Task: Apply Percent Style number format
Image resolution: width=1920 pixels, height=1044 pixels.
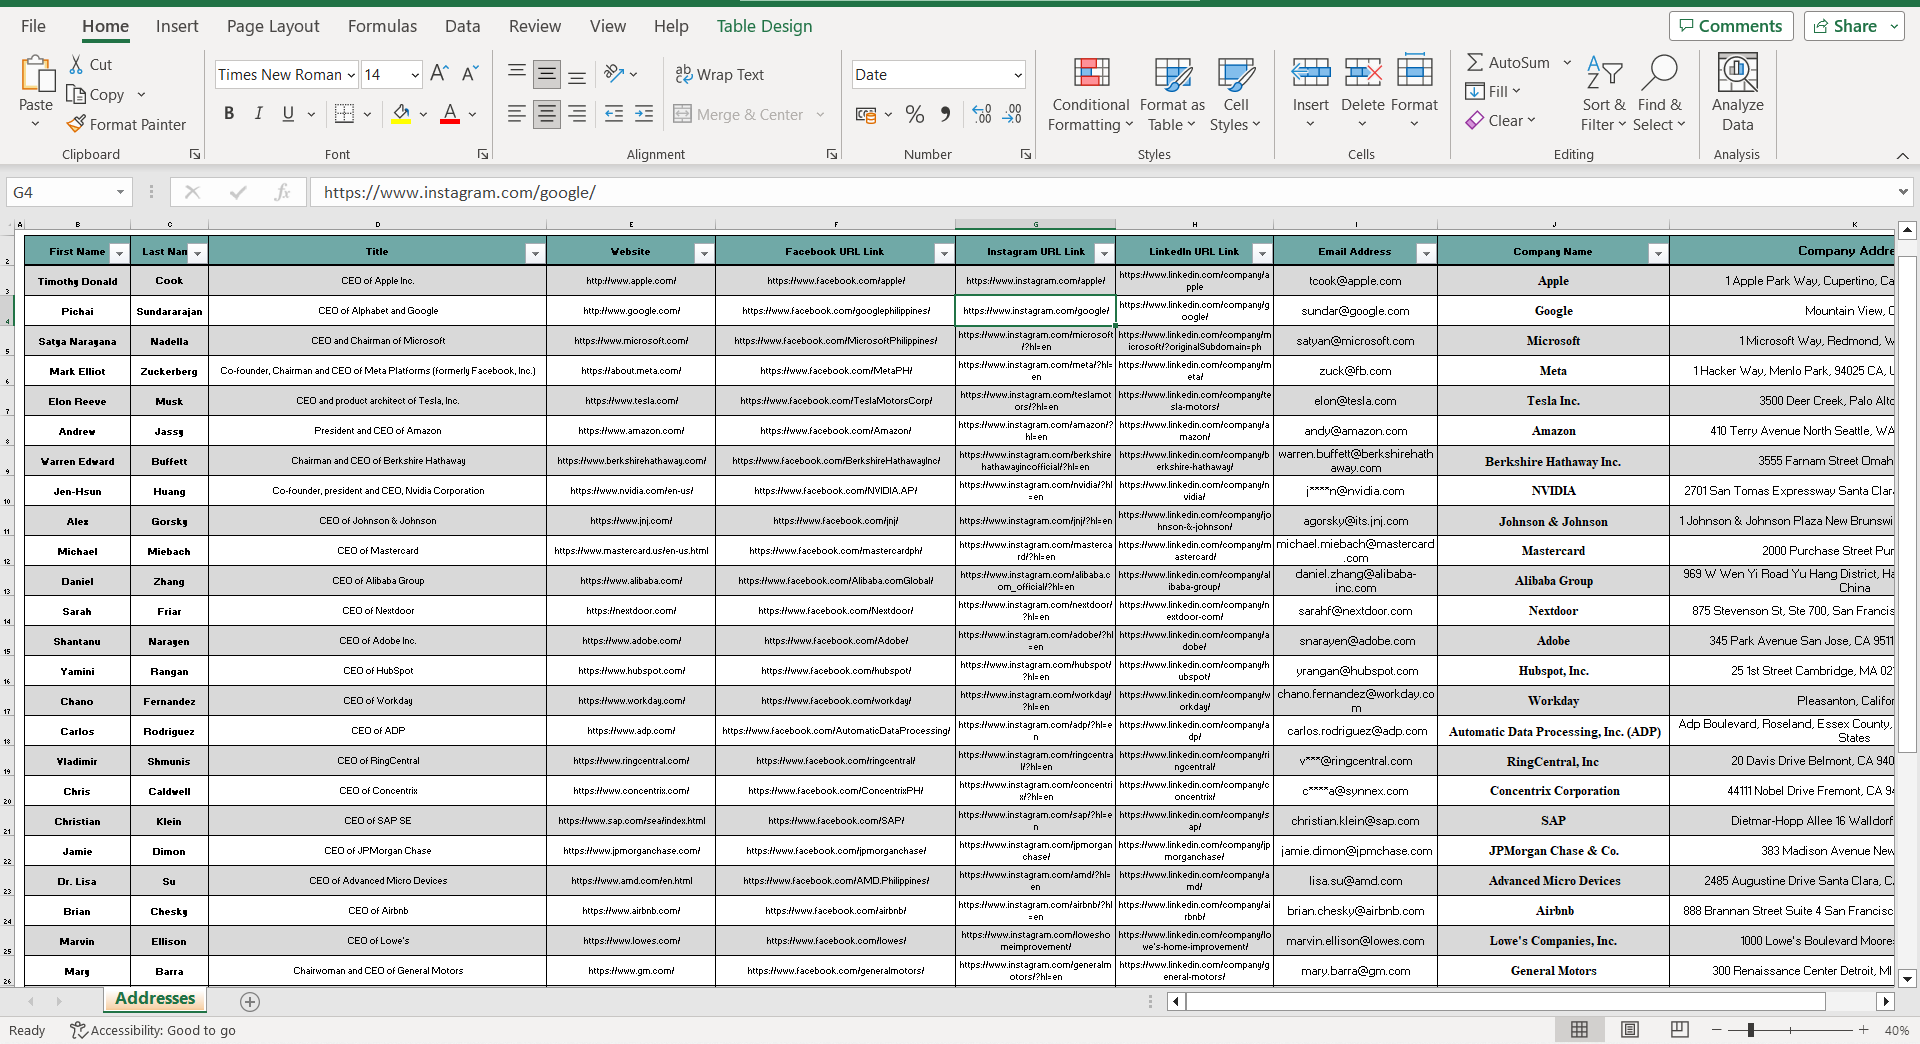Action: click(x=914, y=114)
